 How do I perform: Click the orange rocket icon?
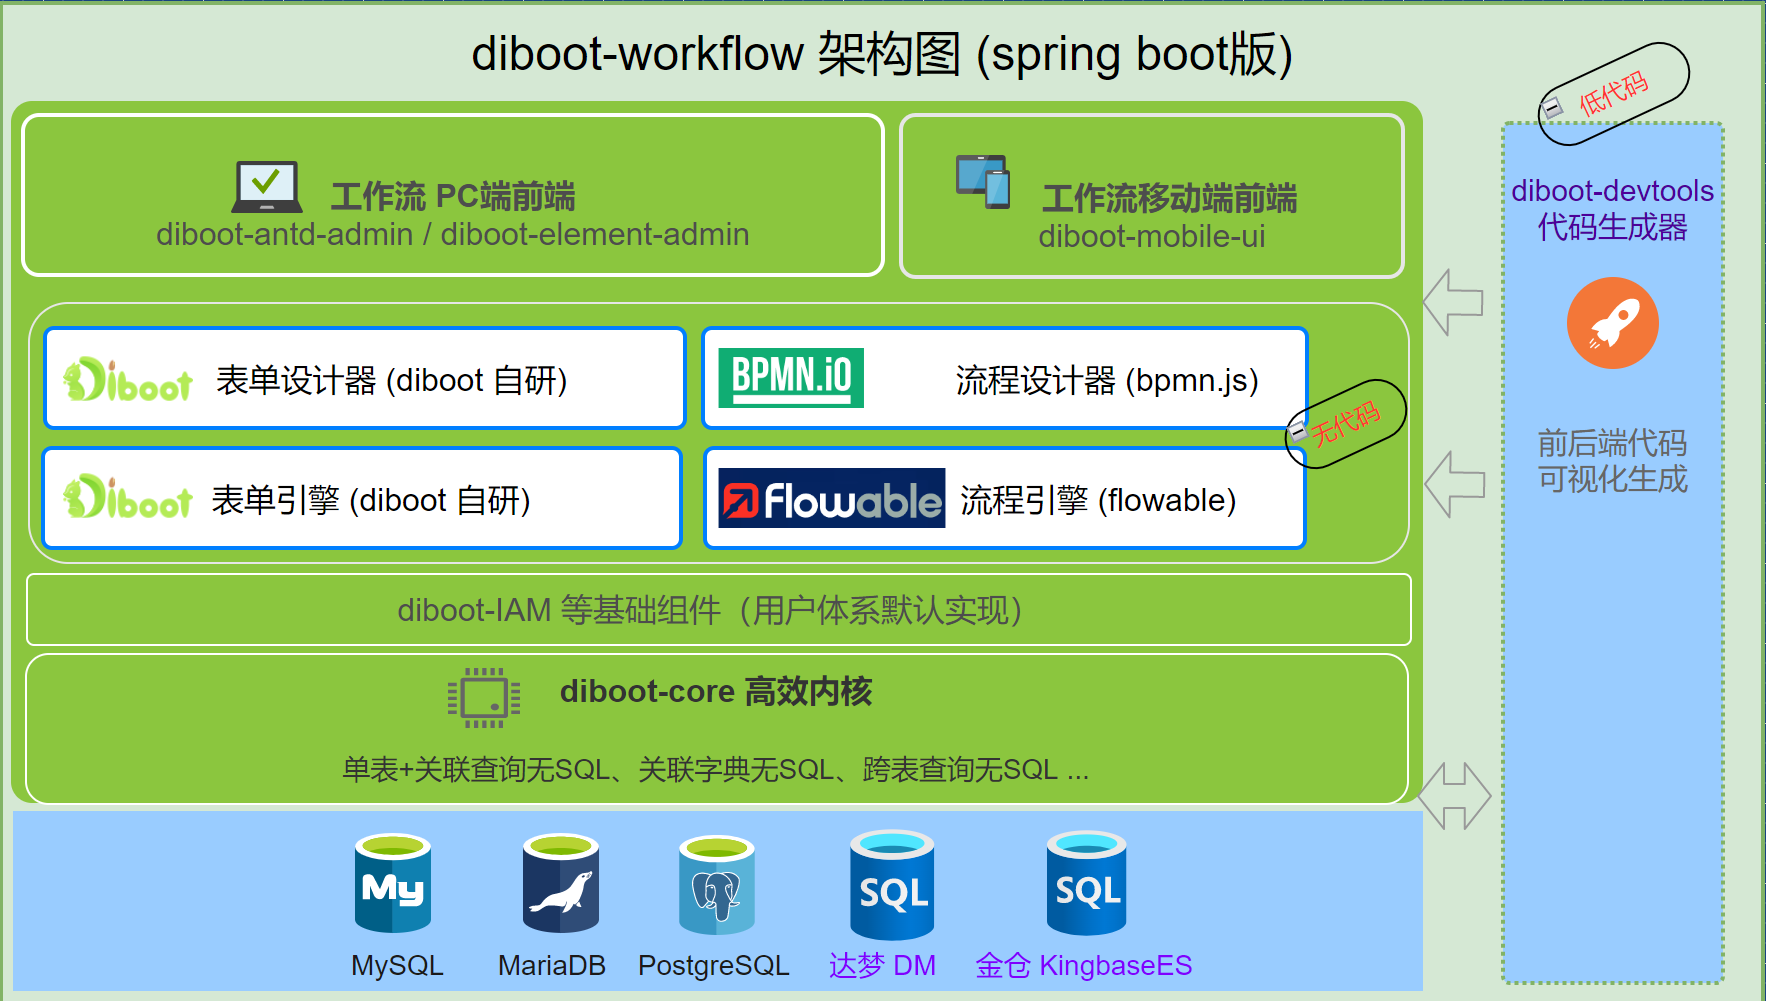pyautogui.click(x=1612, y=323)
